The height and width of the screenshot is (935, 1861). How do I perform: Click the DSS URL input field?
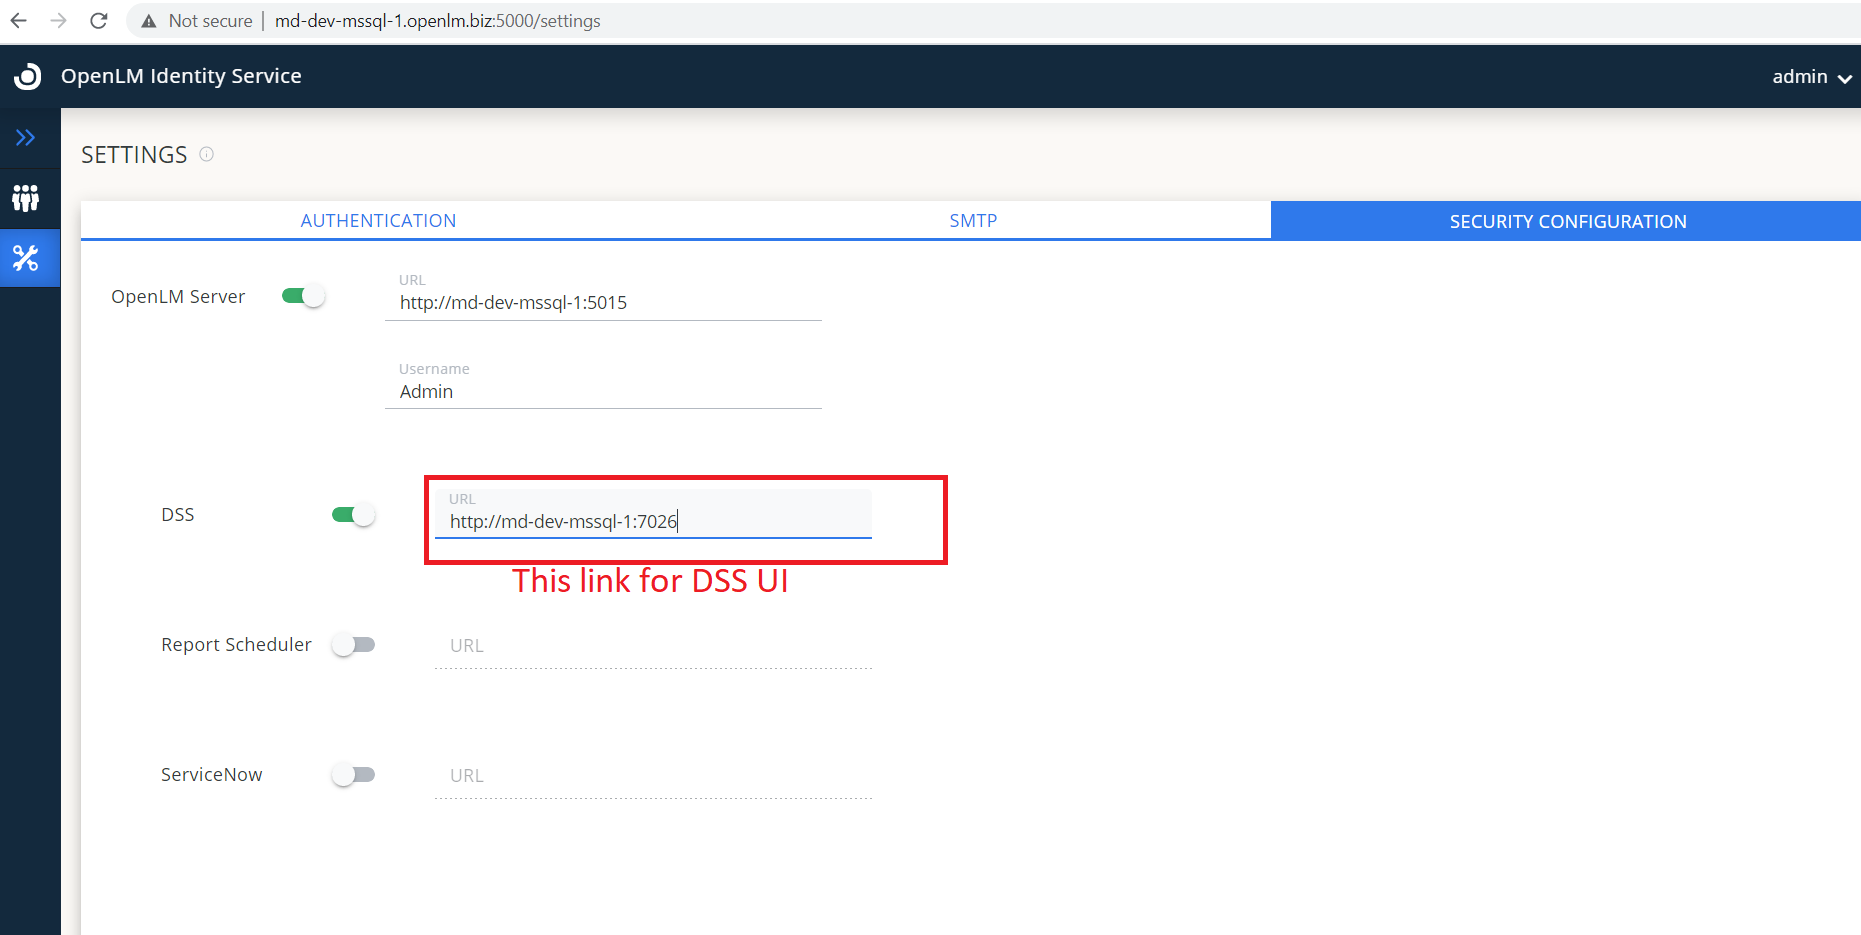coord(653,522)
